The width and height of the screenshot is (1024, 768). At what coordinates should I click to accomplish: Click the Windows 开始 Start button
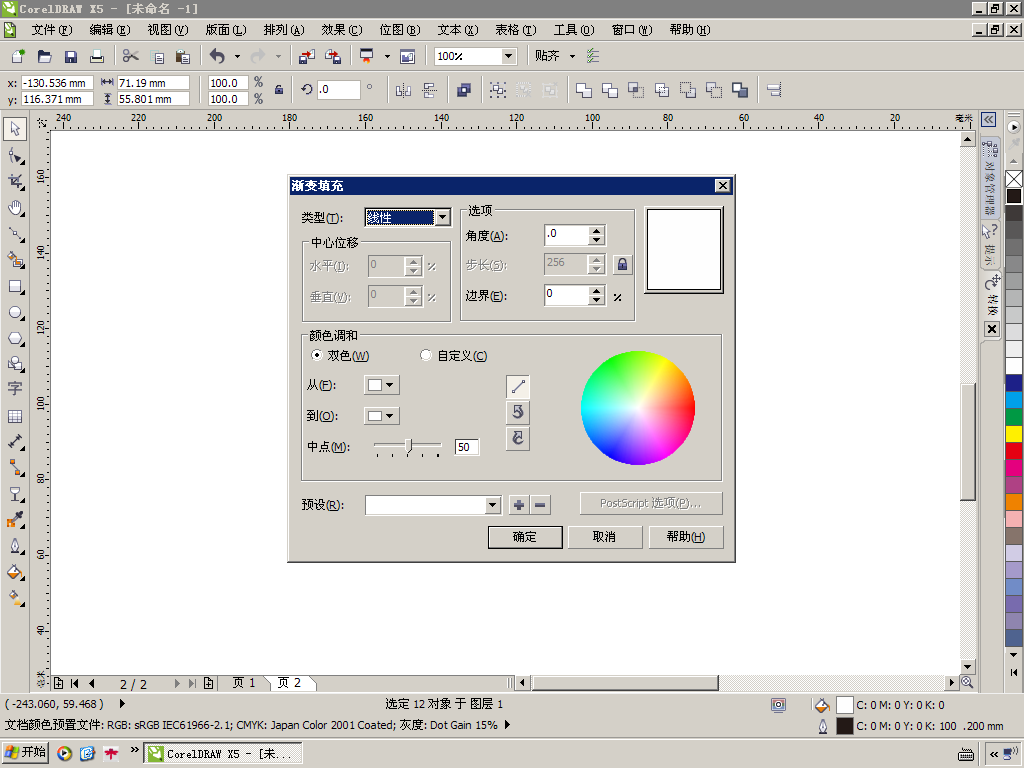pos(26,753)
